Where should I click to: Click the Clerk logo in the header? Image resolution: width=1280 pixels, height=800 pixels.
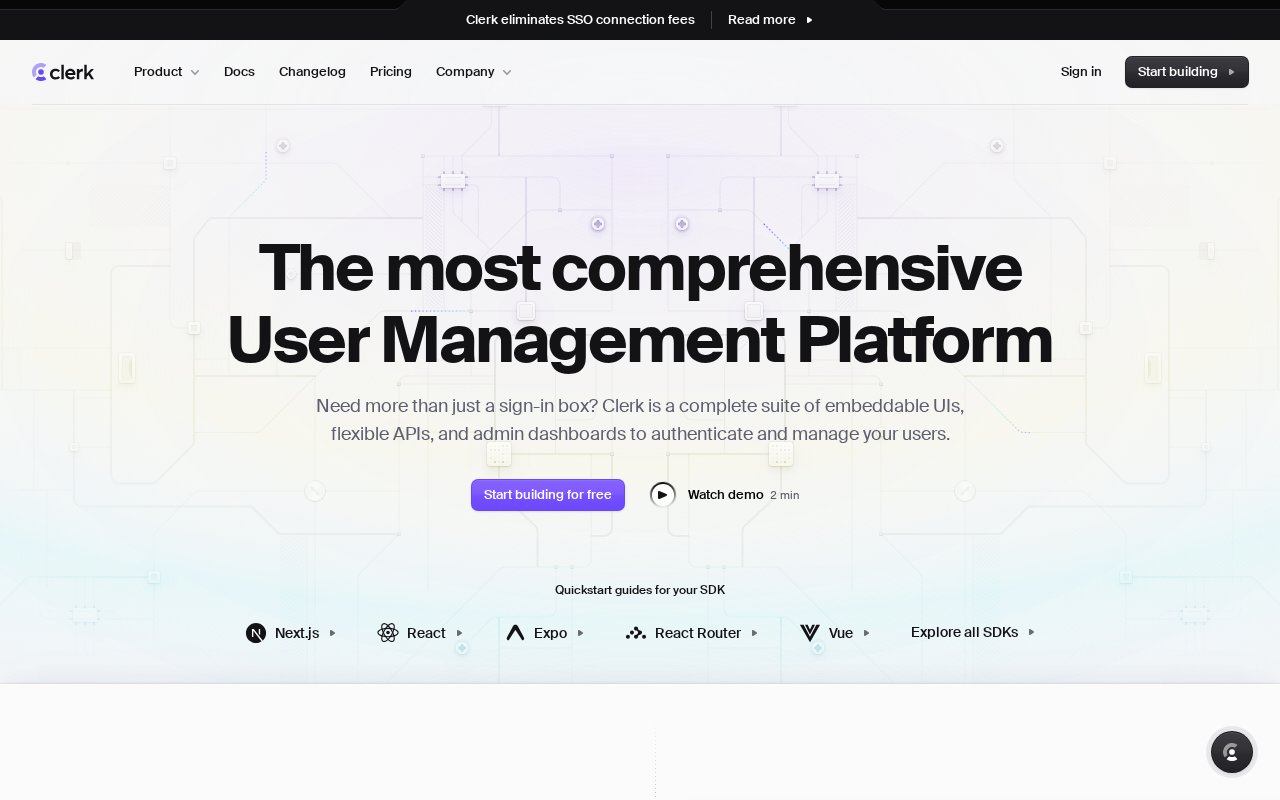pos(63,72)
